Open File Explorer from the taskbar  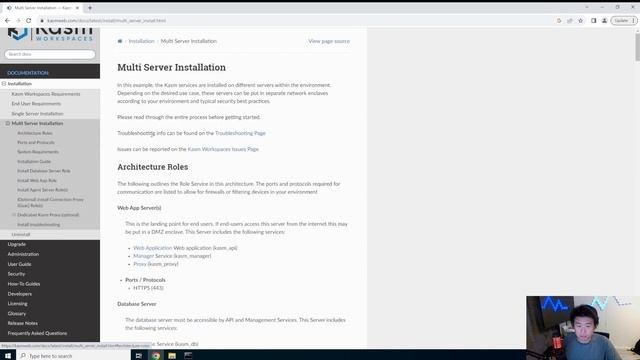click(x=172, y=356)
